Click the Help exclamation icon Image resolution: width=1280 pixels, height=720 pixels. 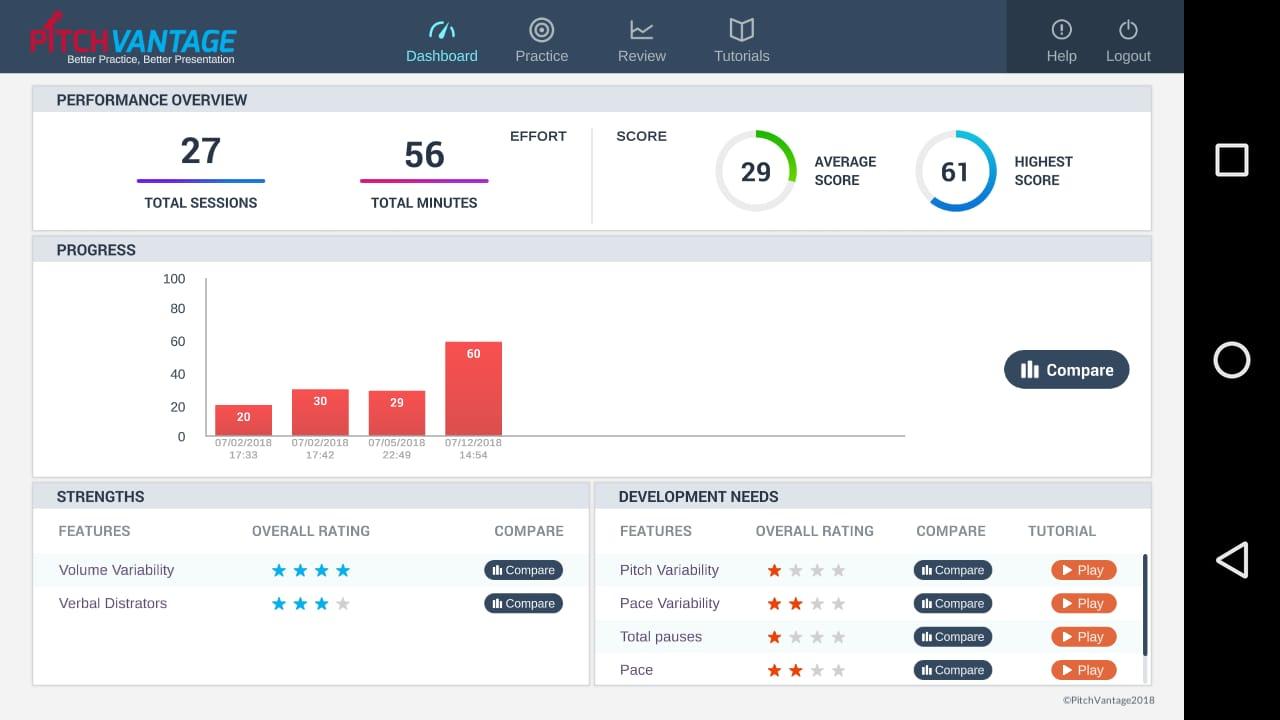point(1062,30)
